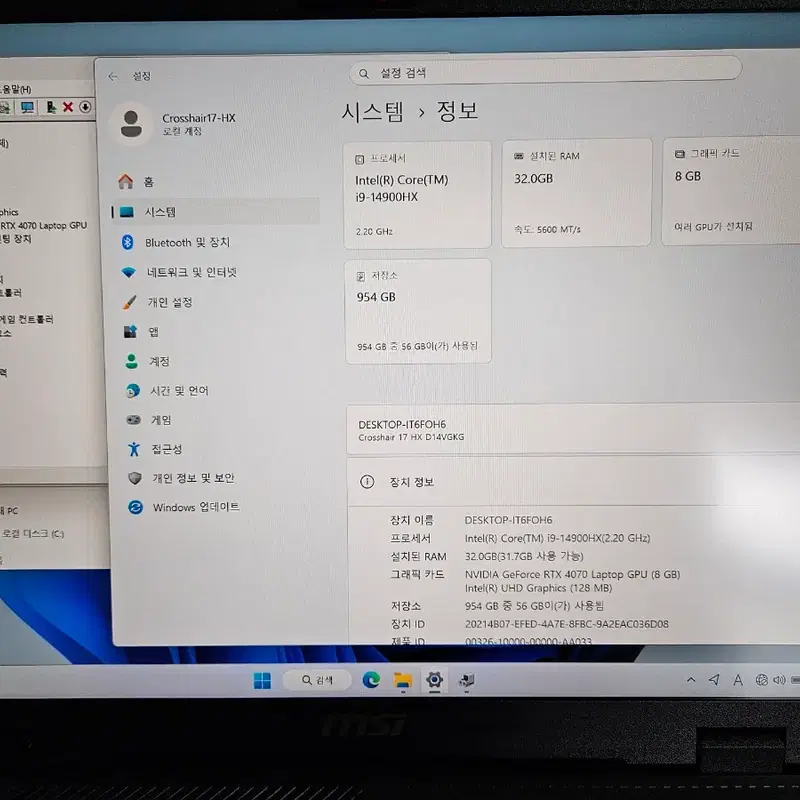Screen dimensions: 800x800
Task: Click the 그래픽 카드 8 GB card
Action: point(731,191)
